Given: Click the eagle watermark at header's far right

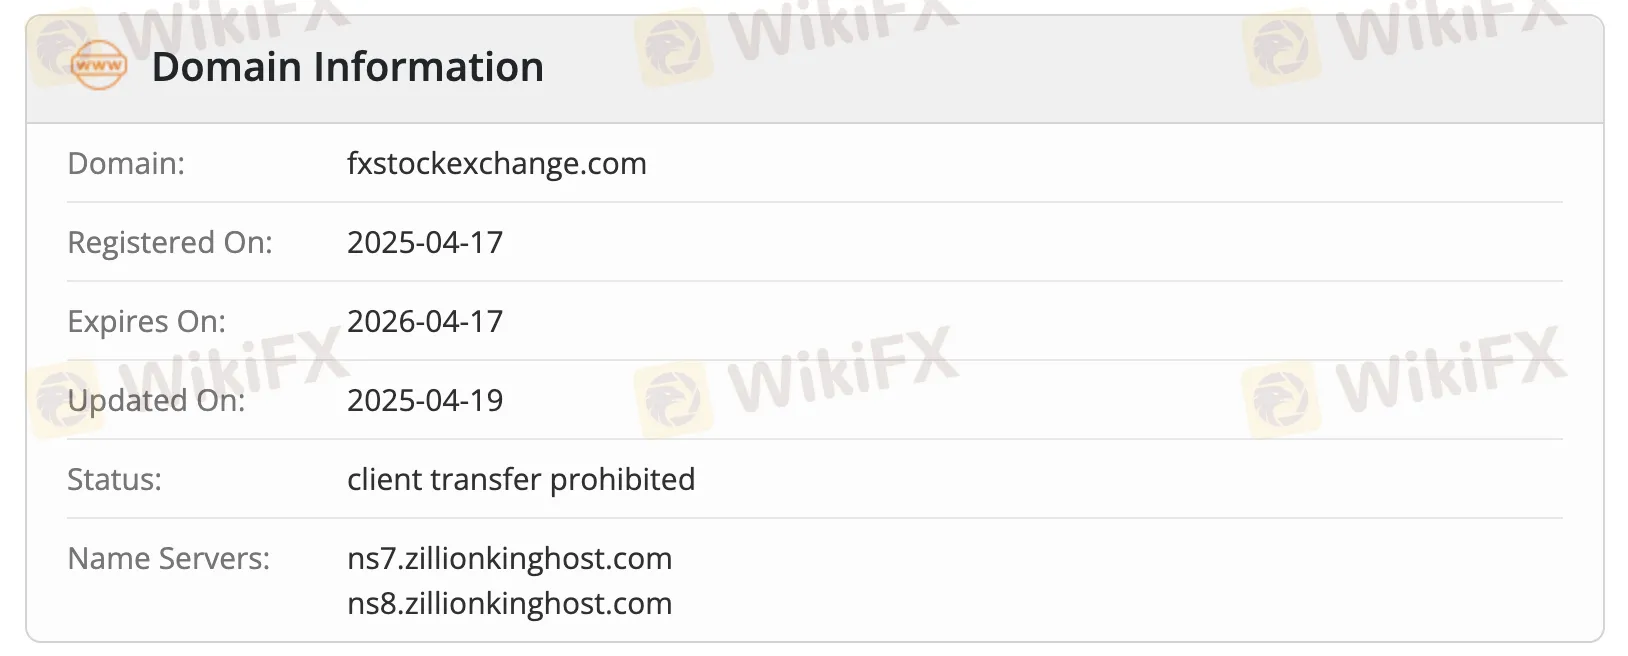Looking at the screenshot, I should [1281, 45].
